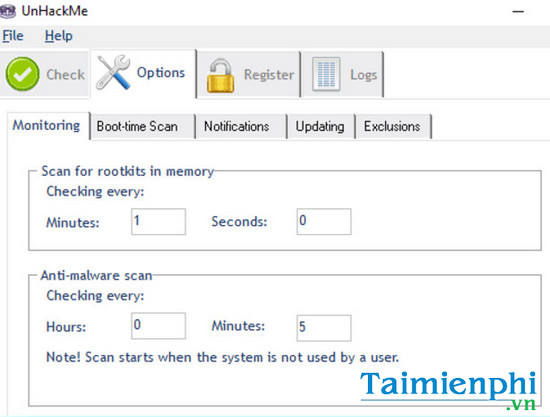
Task: Click the UnHackMe window title text
Action: (55, 11)
